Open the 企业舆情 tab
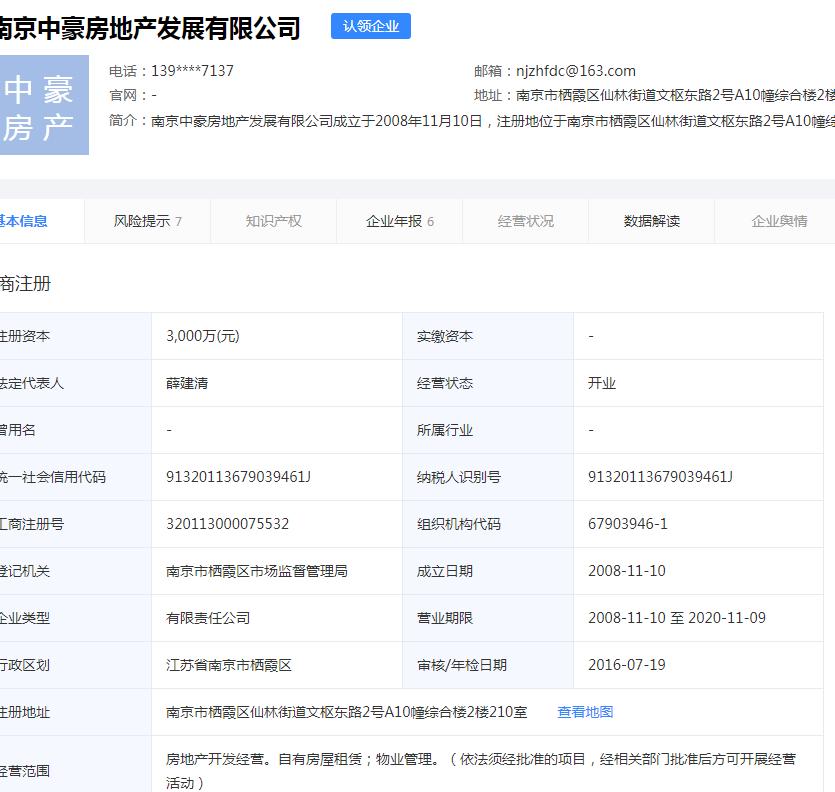Viewport: 835px width, 792px height. tap(779, 221)
